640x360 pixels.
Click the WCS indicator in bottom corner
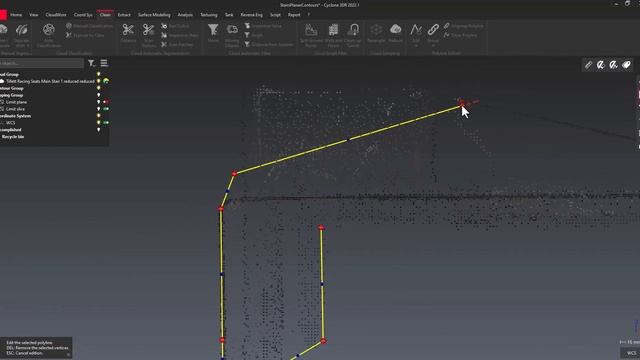(631, 353)
